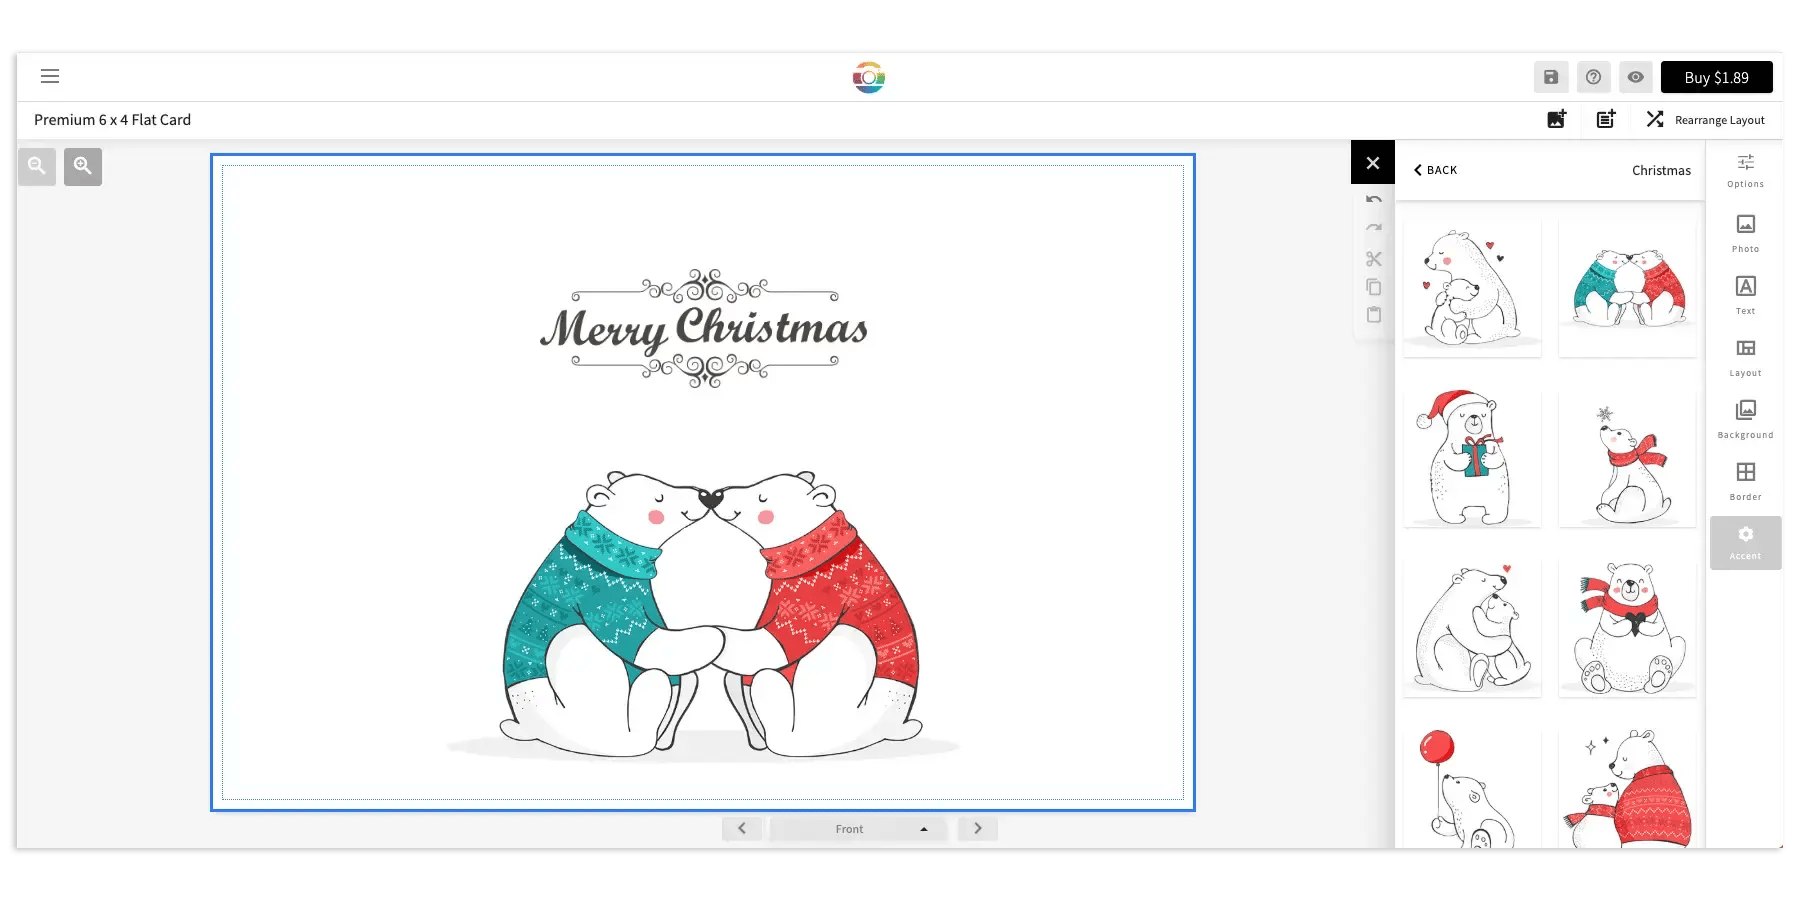Zoom in using the magnifier icon
The image size is (1800, 900).
[x=83, y=166]
